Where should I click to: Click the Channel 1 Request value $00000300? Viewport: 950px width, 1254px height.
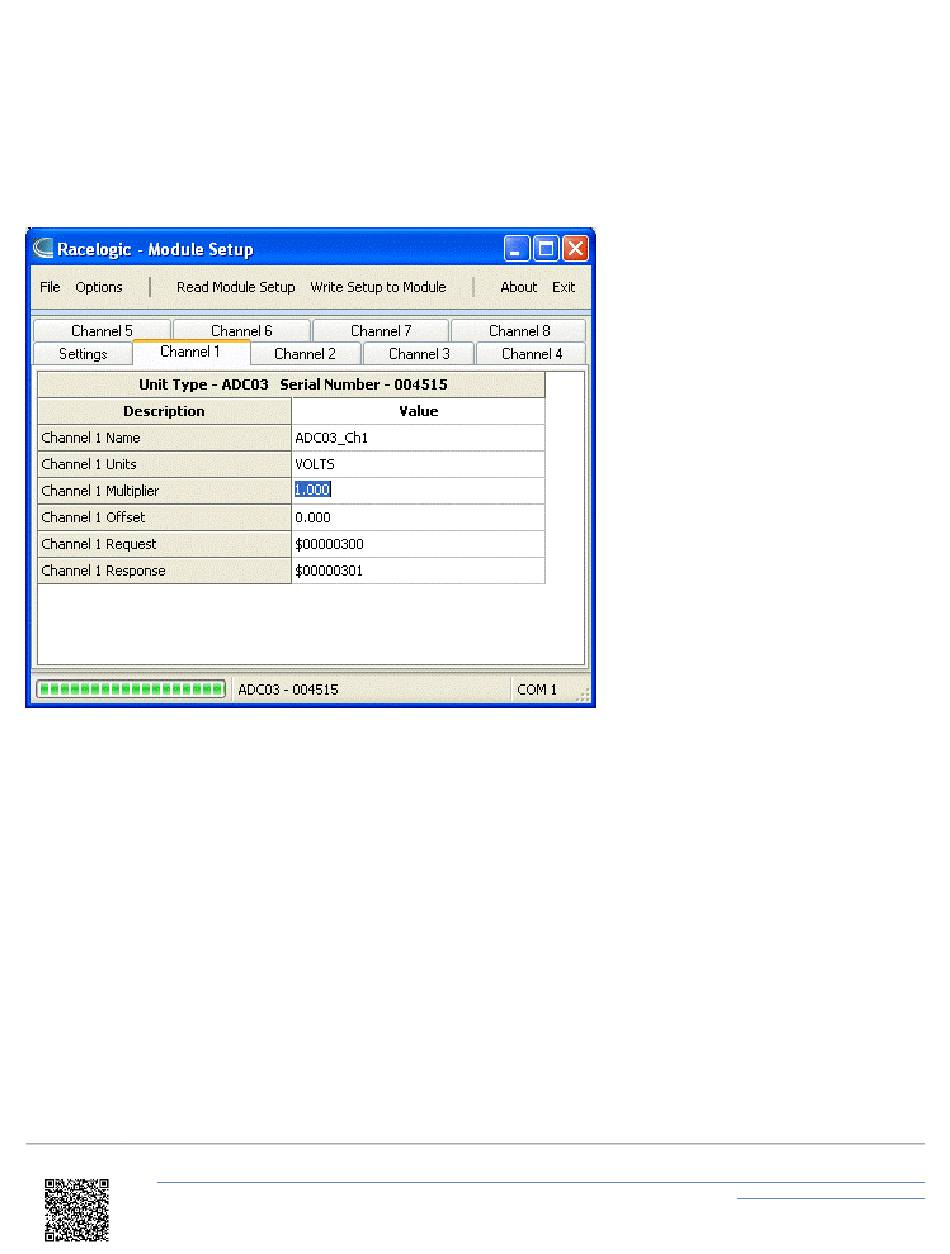[418, 544]
